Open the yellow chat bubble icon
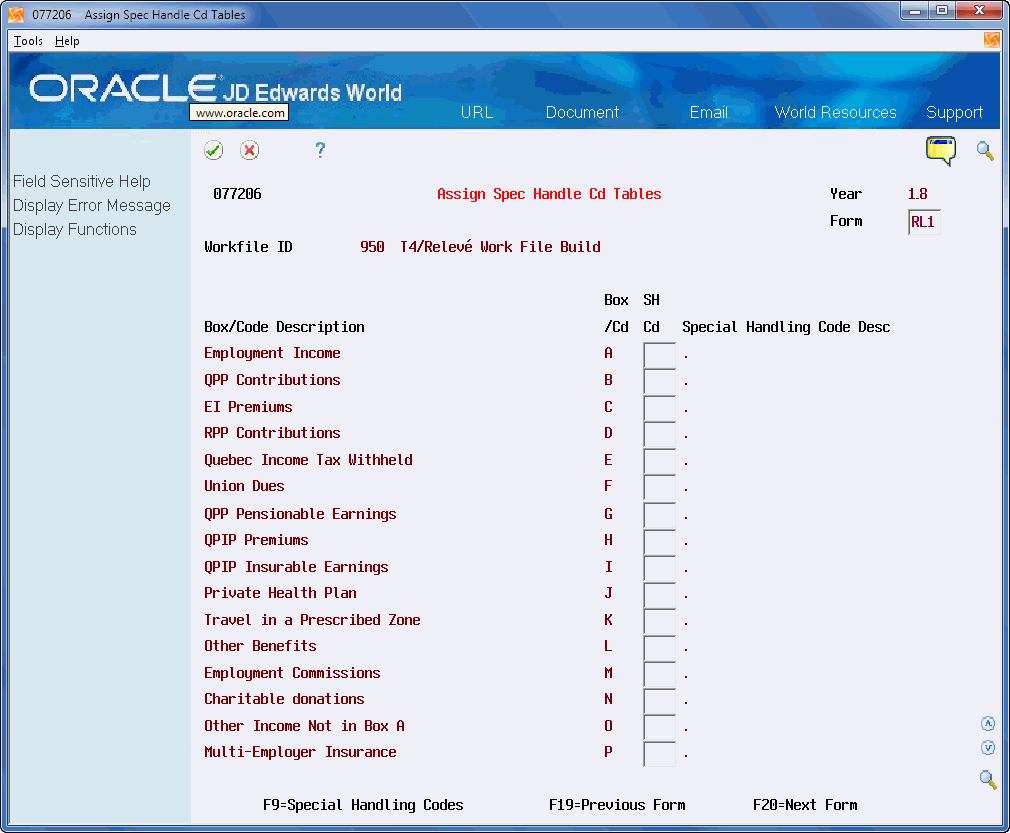Screen dimensions: 1010x833 point(941,151)
